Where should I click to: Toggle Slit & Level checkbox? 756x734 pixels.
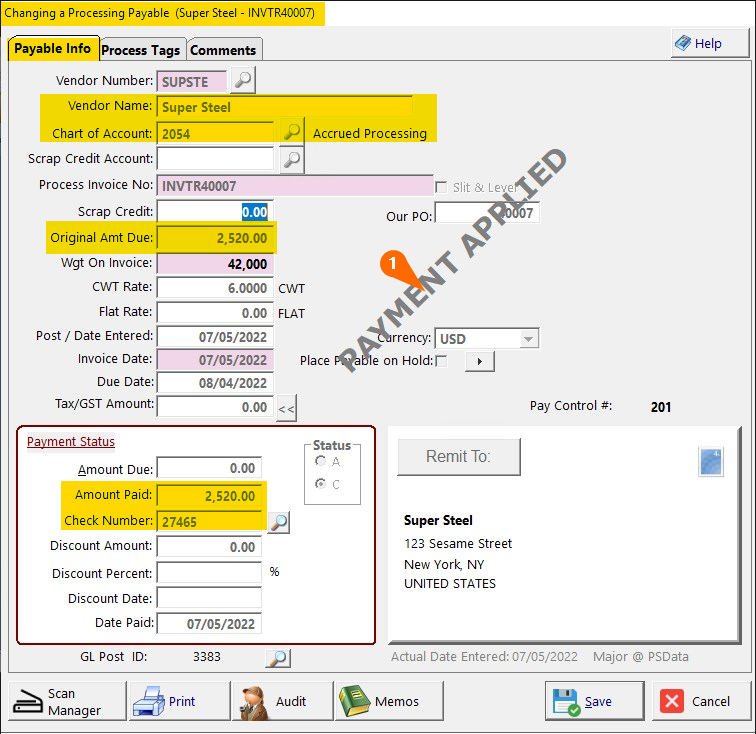pos(441,187)
